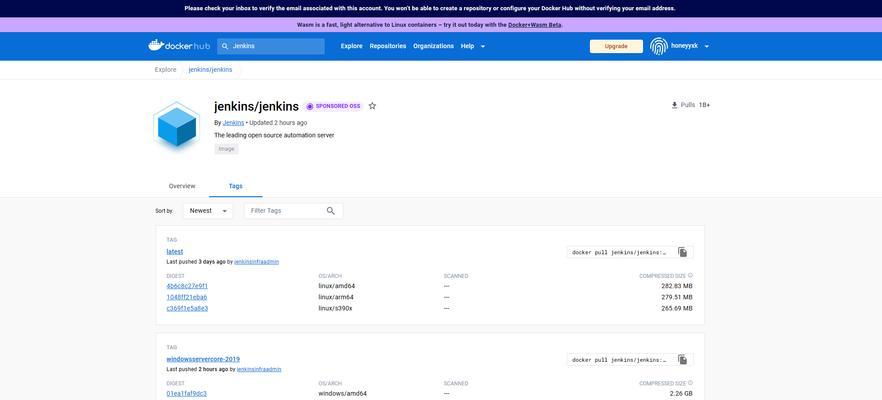Click the leading open source automation server description

point(274,136)
